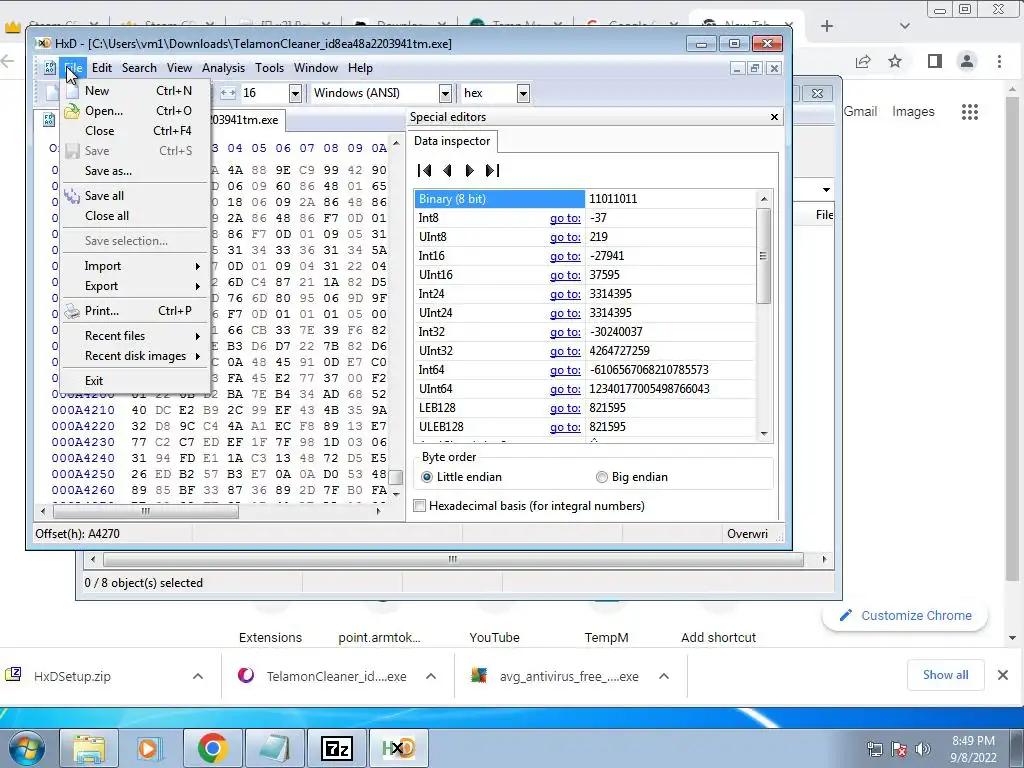Click go to link for ULEB128
This screenshot has width=1024, height=768.
click(x=565, y=426)
